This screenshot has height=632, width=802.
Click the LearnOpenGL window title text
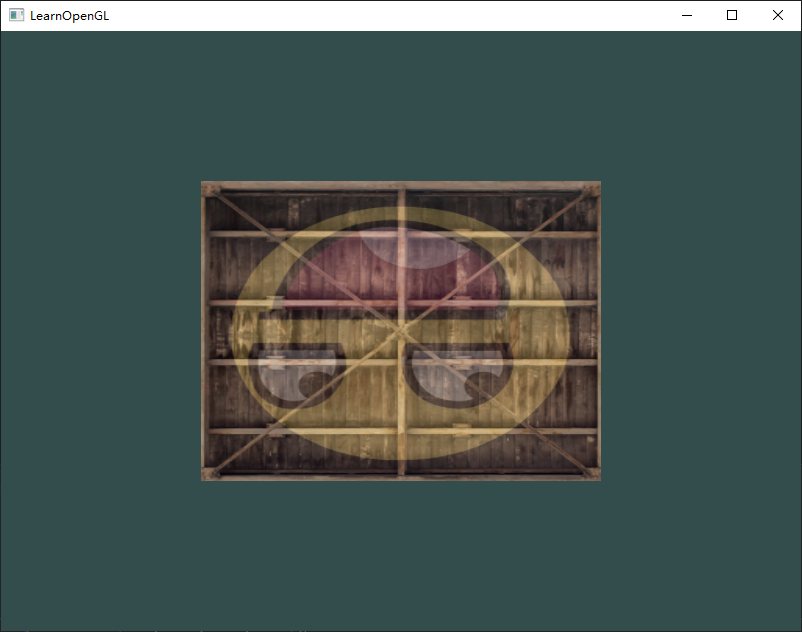(x=70, y=16)
